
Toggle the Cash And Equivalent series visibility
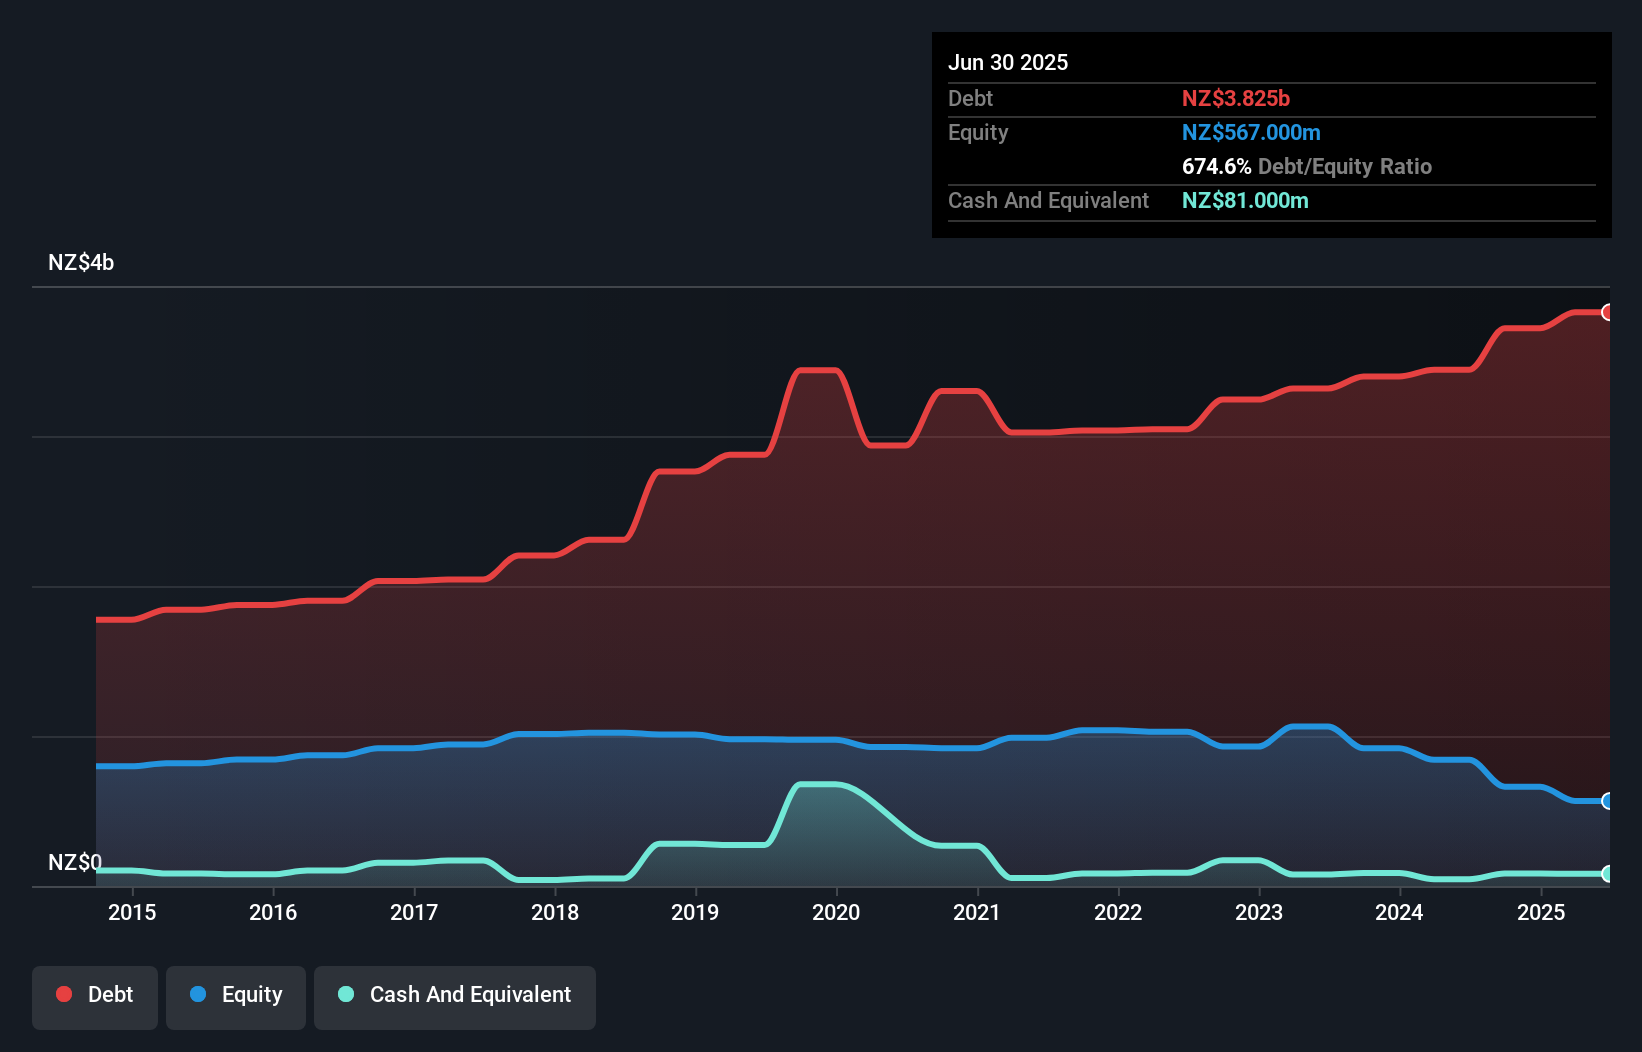[455, 994]
